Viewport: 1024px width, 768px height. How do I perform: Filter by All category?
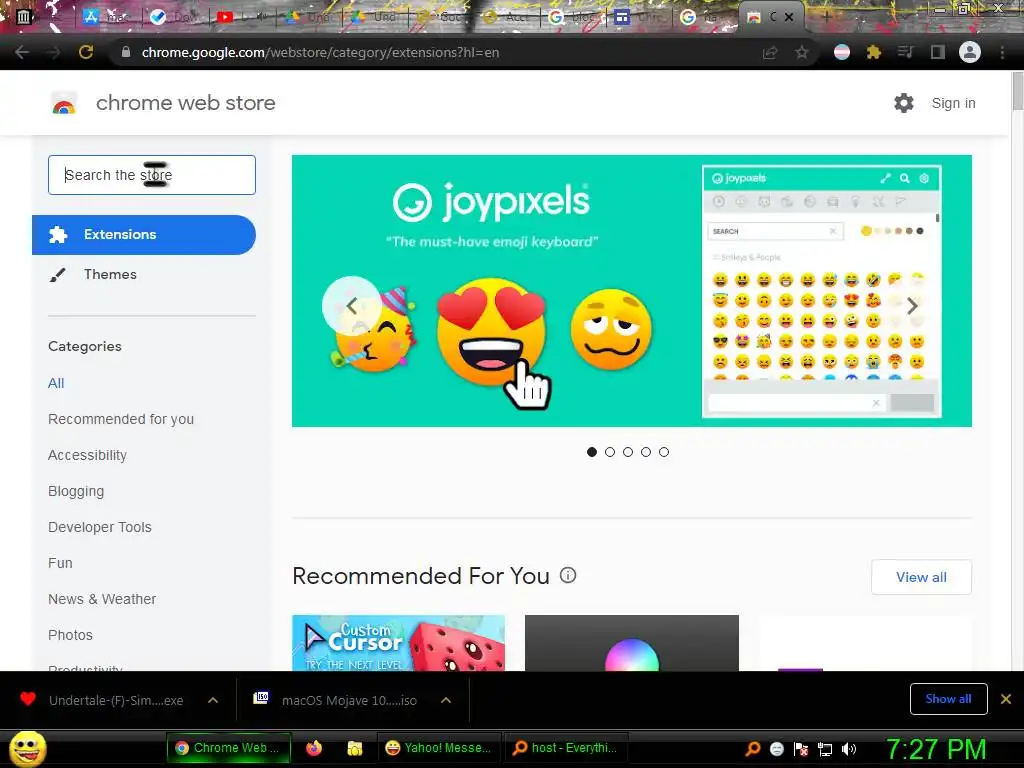56,383
